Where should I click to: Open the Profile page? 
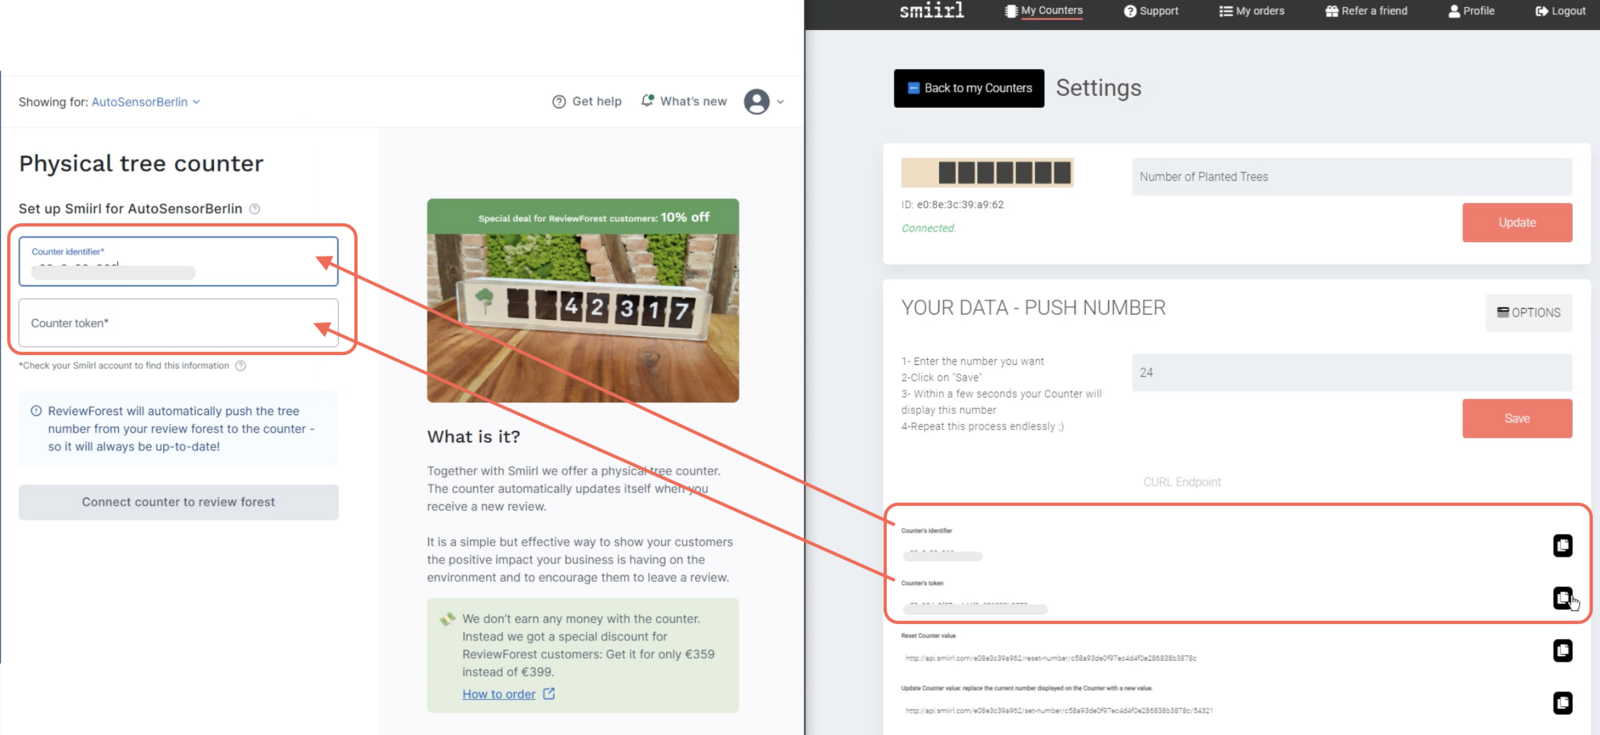1471,11
